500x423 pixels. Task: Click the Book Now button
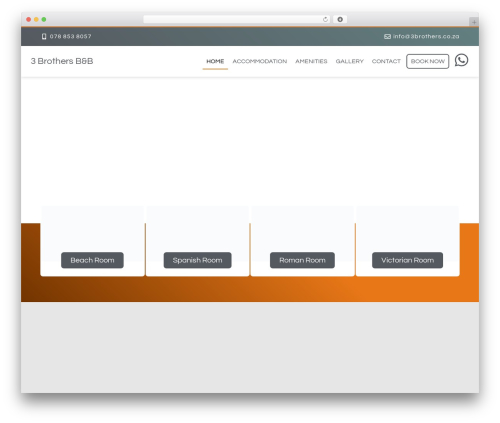[427, 61]
